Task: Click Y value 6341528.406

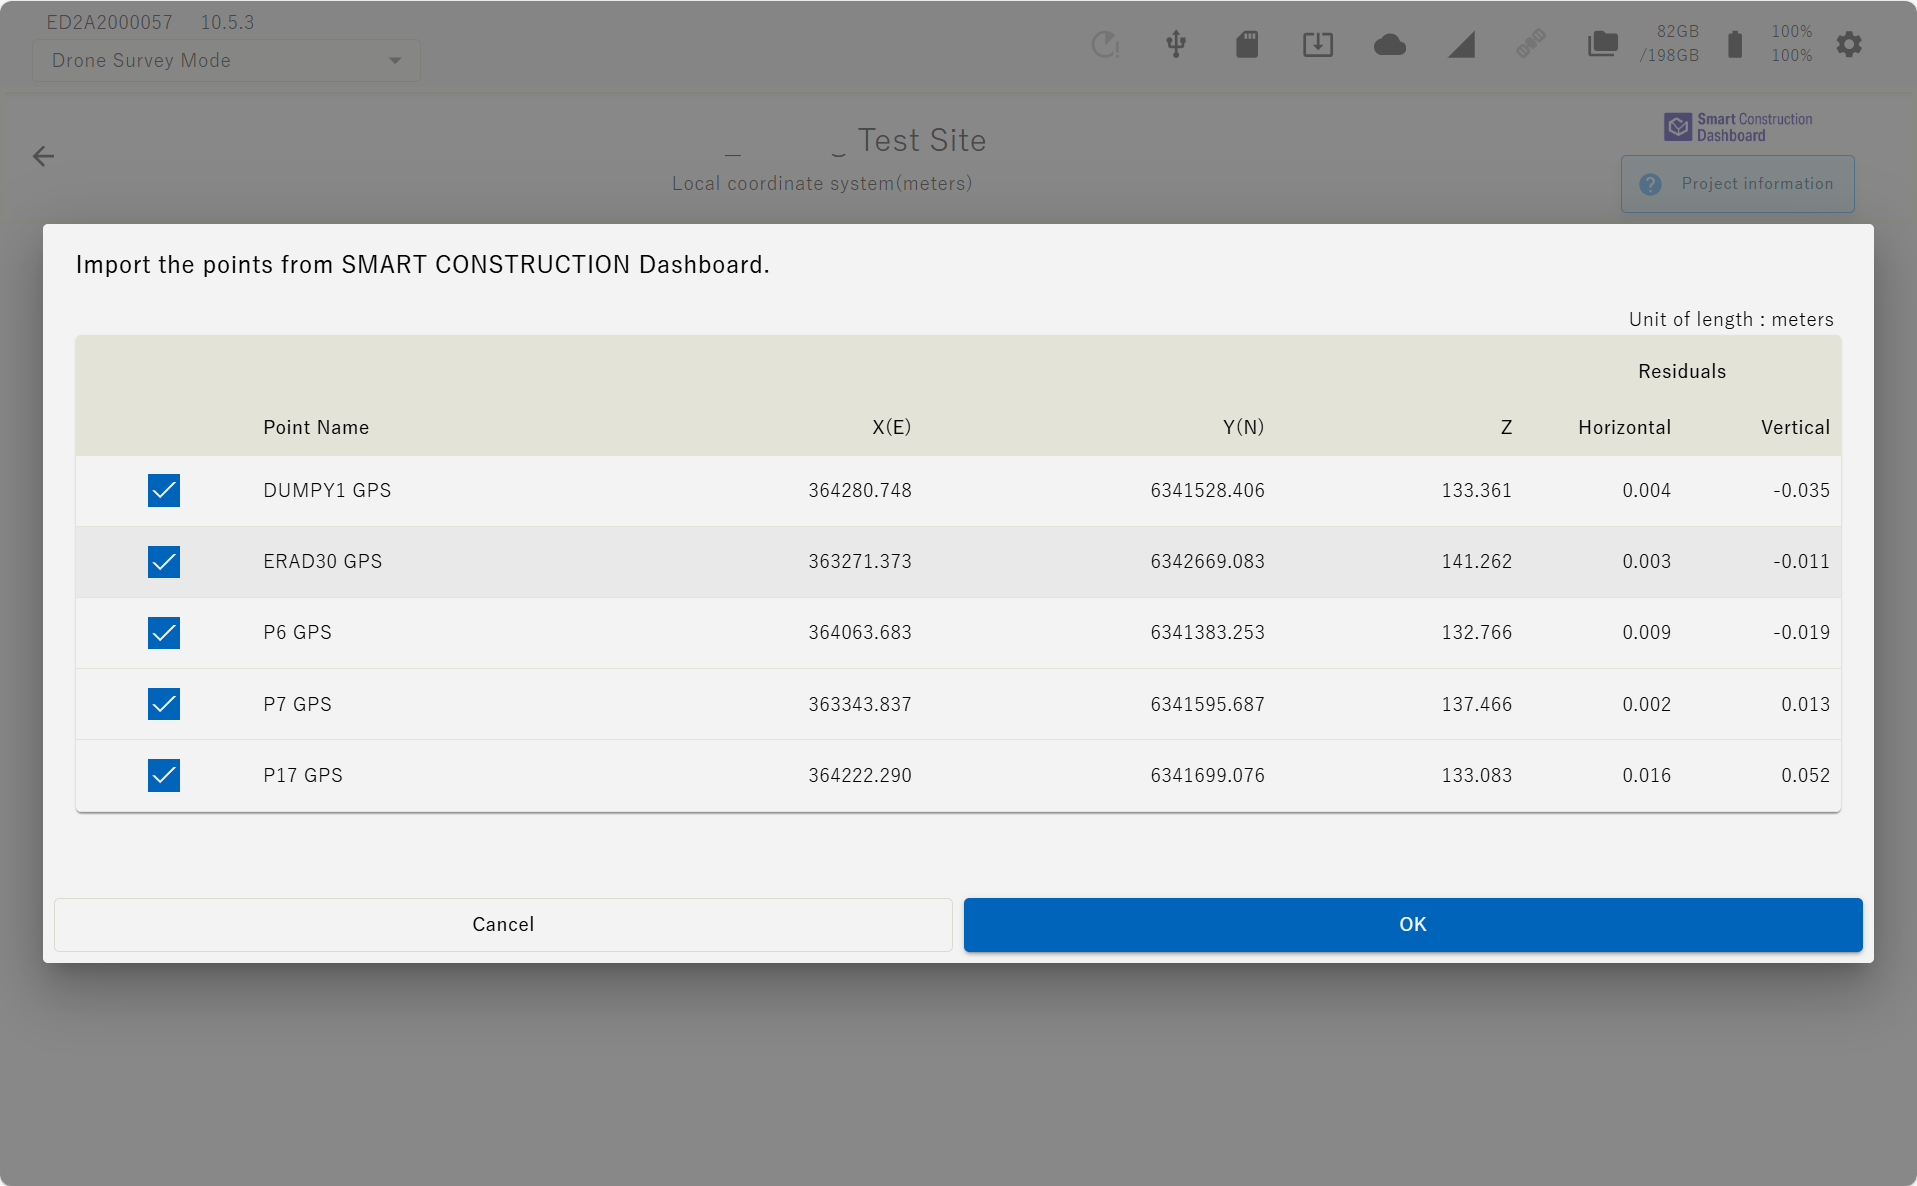Action: pyautogui.click(x=1208, y=490)
